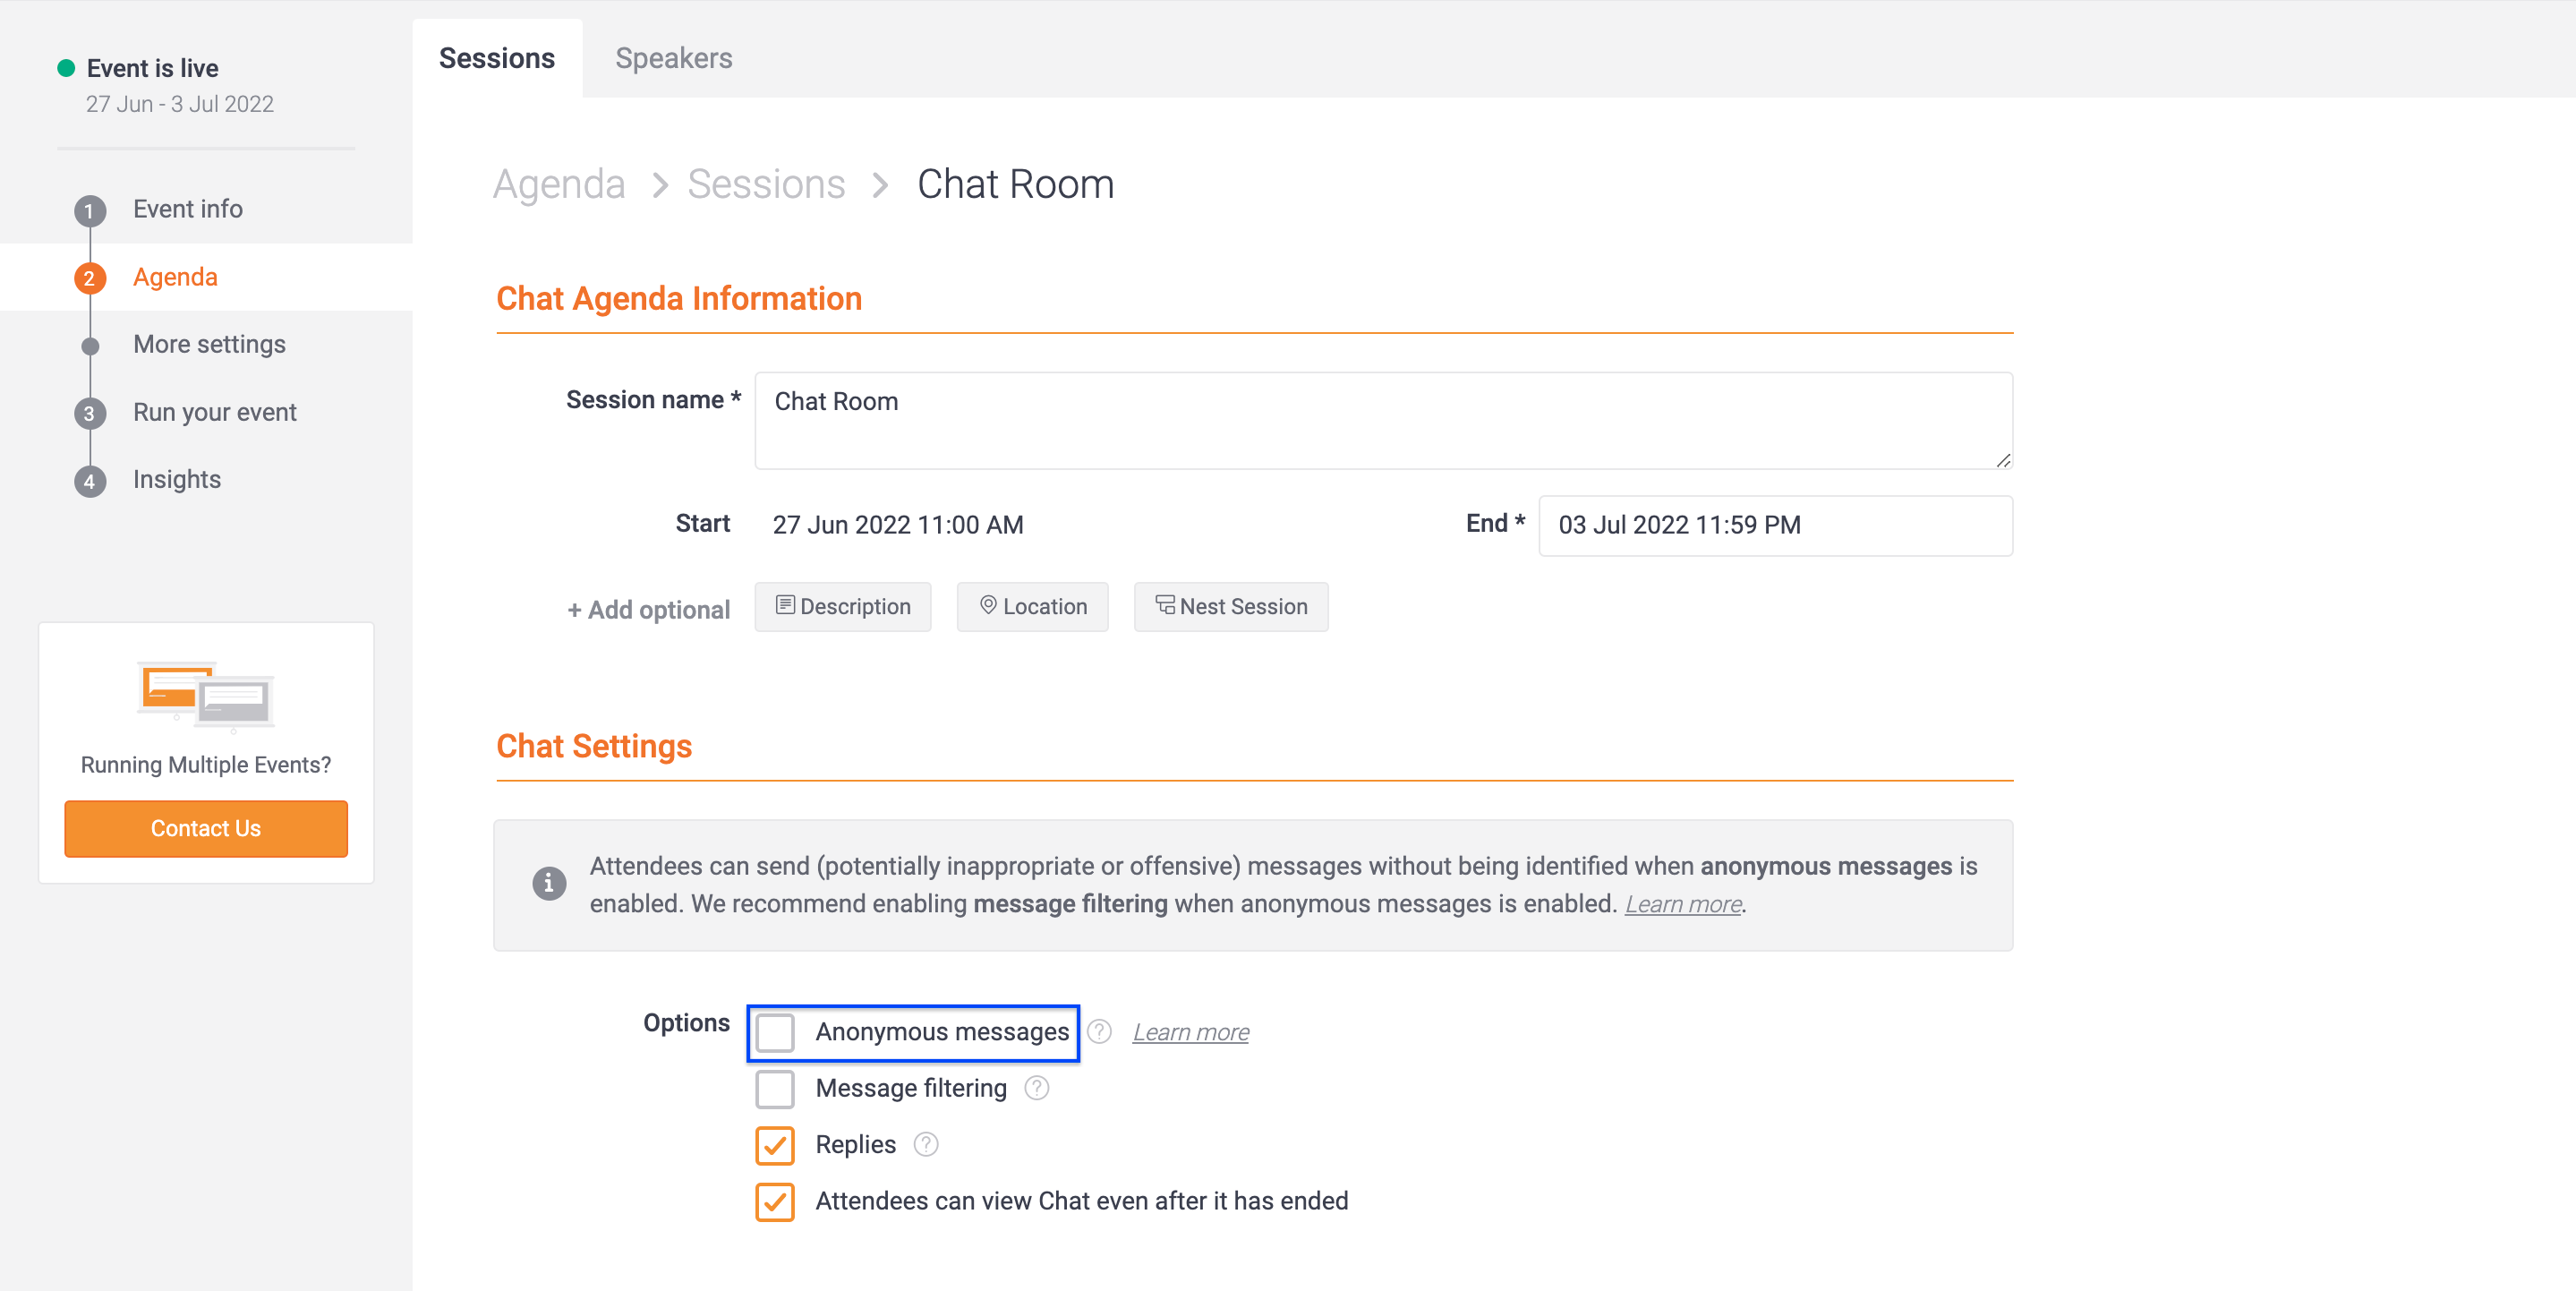Uncheck the Replies checkbox

click(775, 1145)
